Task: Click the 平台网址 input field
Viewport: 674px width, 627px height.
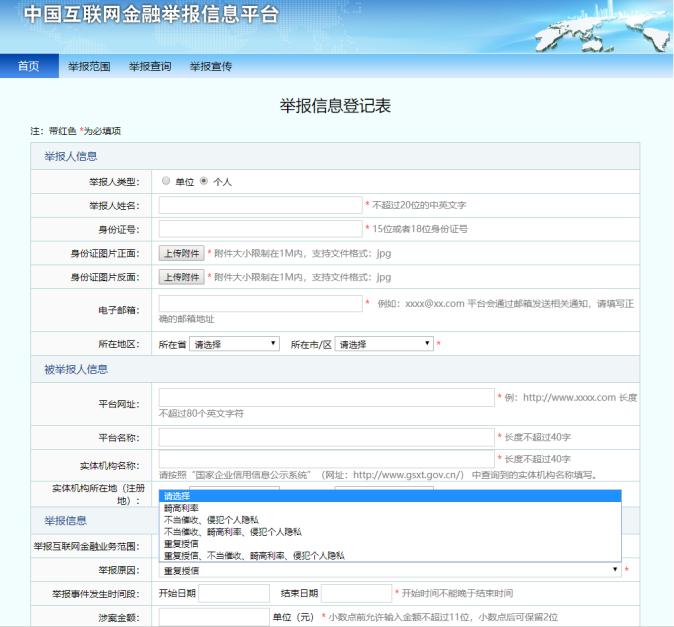Action: tap(327, 398)
